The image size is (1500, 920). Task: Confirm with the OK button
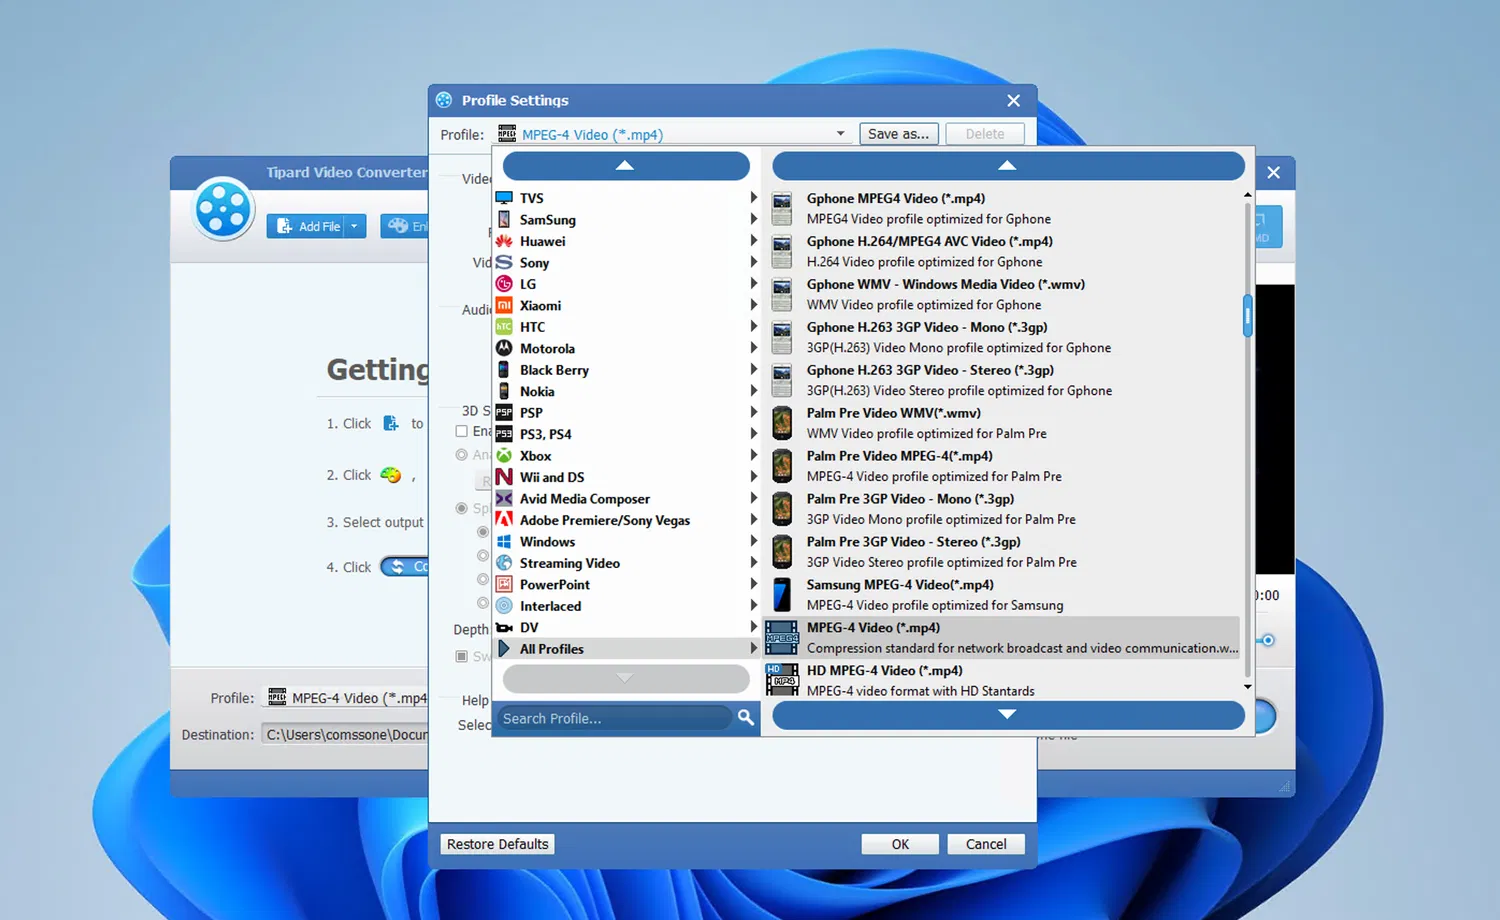point(900,844)
